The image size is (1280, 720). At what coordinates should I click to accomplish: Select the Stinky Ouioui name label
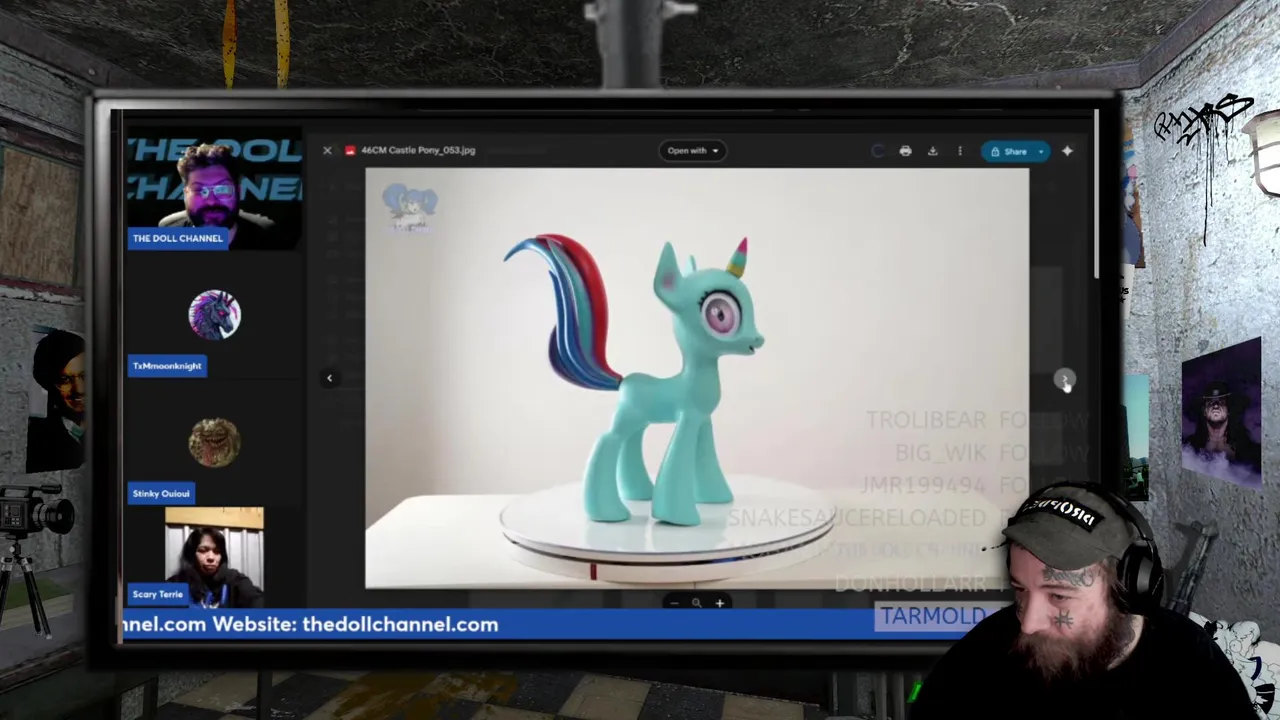[x=161, y=494]
